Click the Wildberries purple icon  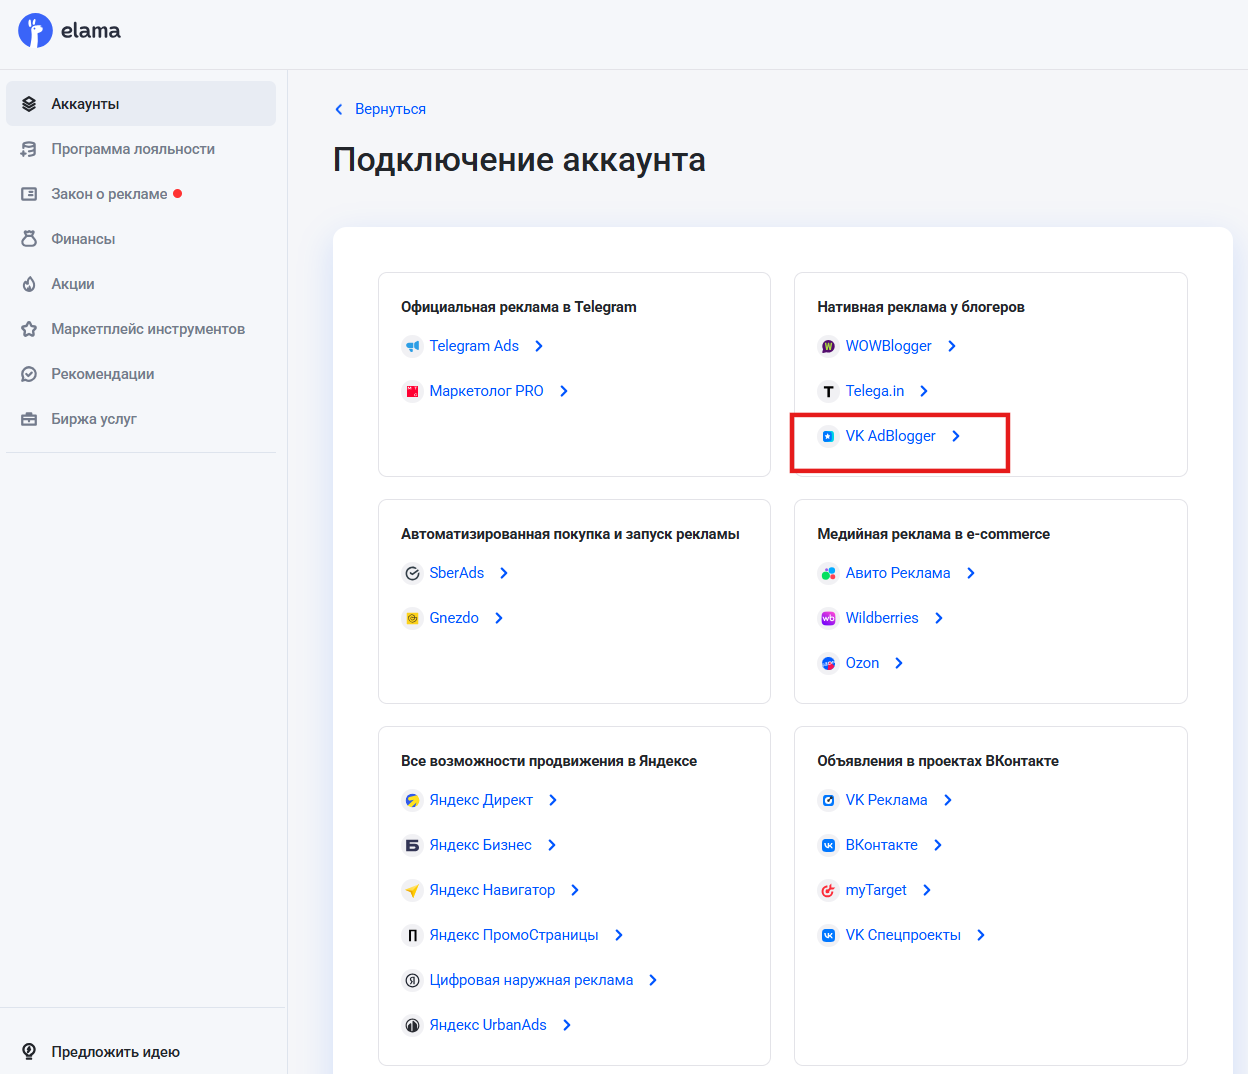point(828,618)
